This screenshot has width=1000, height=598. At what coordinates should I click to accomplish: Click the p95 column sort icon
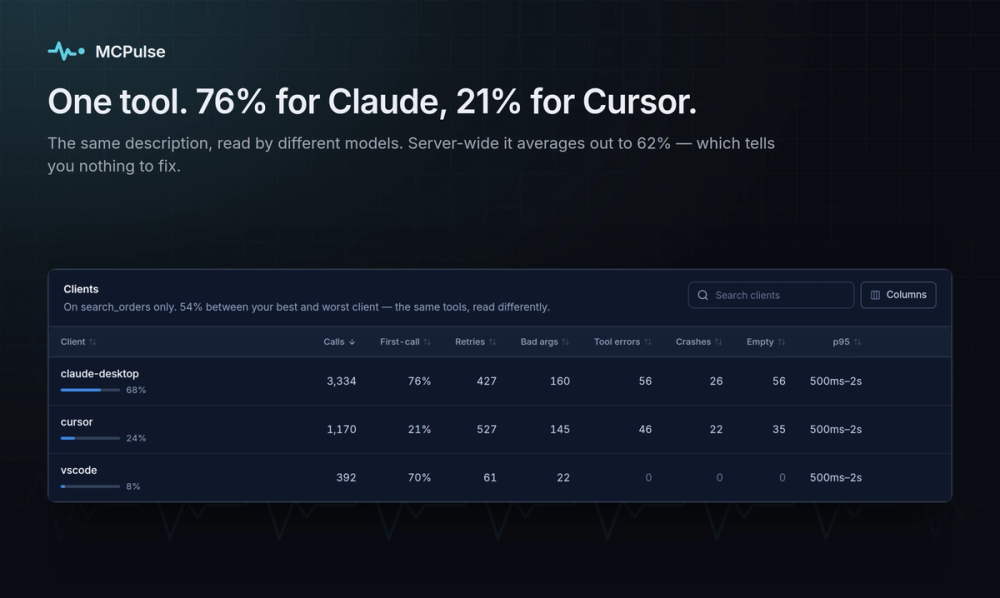click(x=858, y=342)
